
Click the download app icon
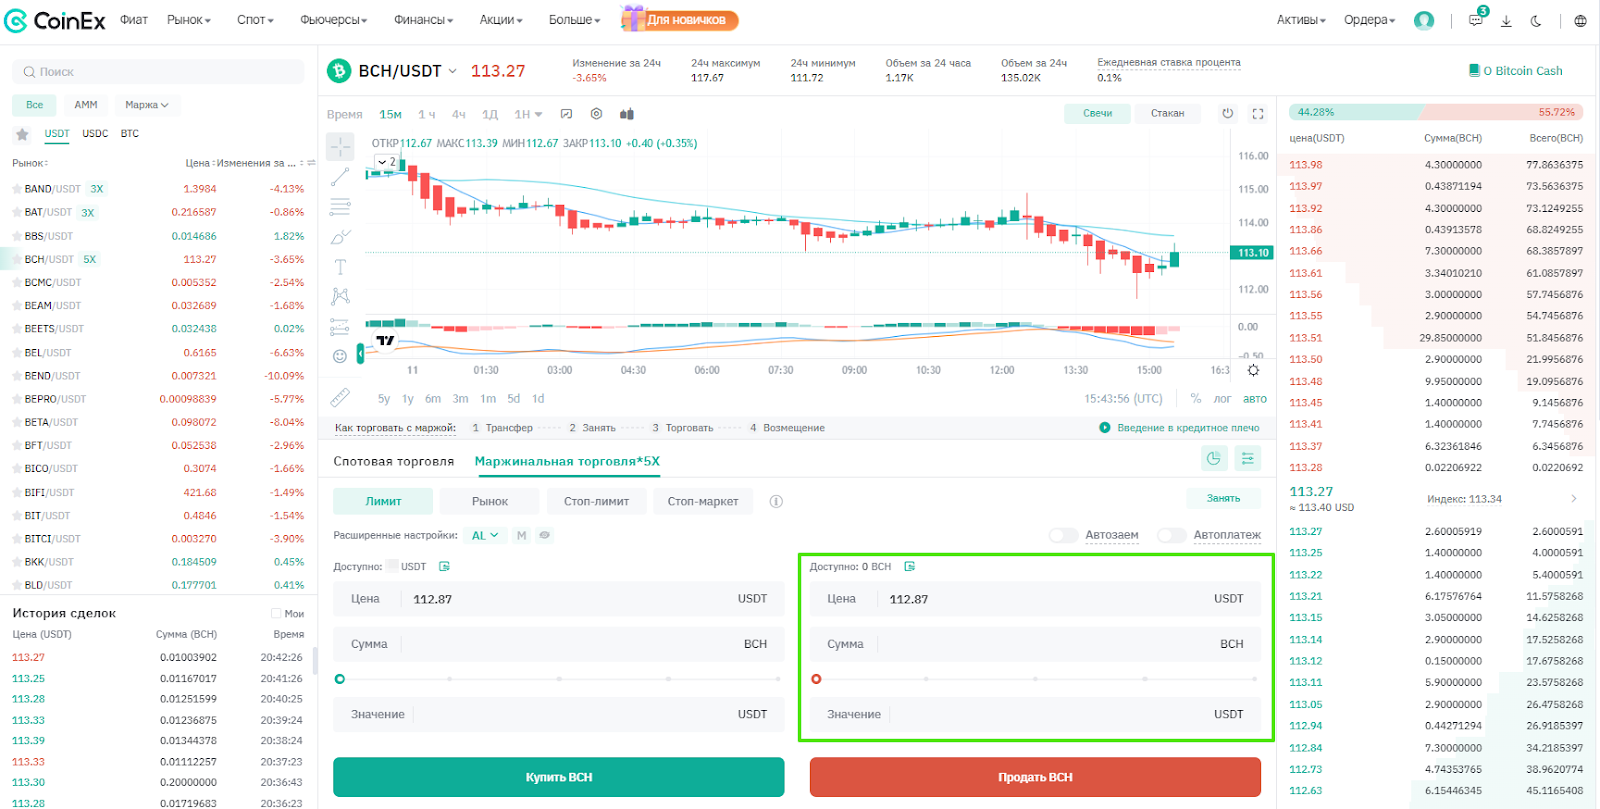(1506, 20)
